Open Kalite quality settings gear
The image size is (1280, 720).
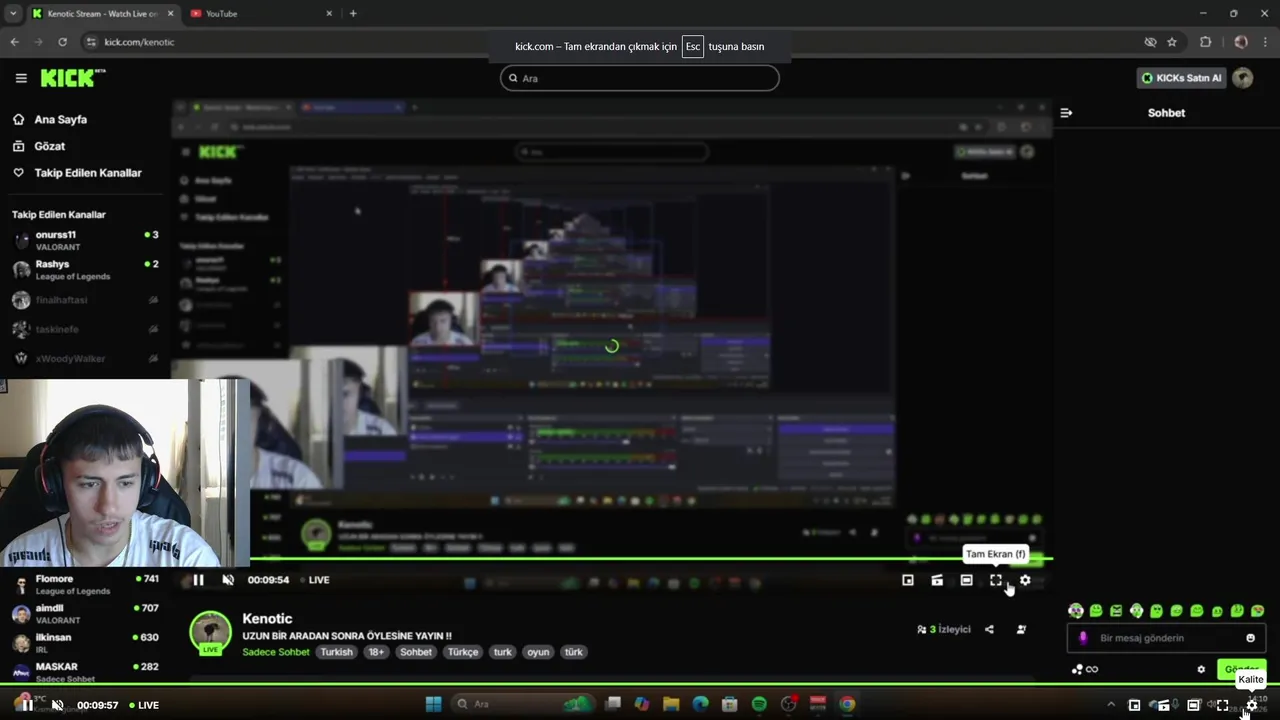(1251, 705)
